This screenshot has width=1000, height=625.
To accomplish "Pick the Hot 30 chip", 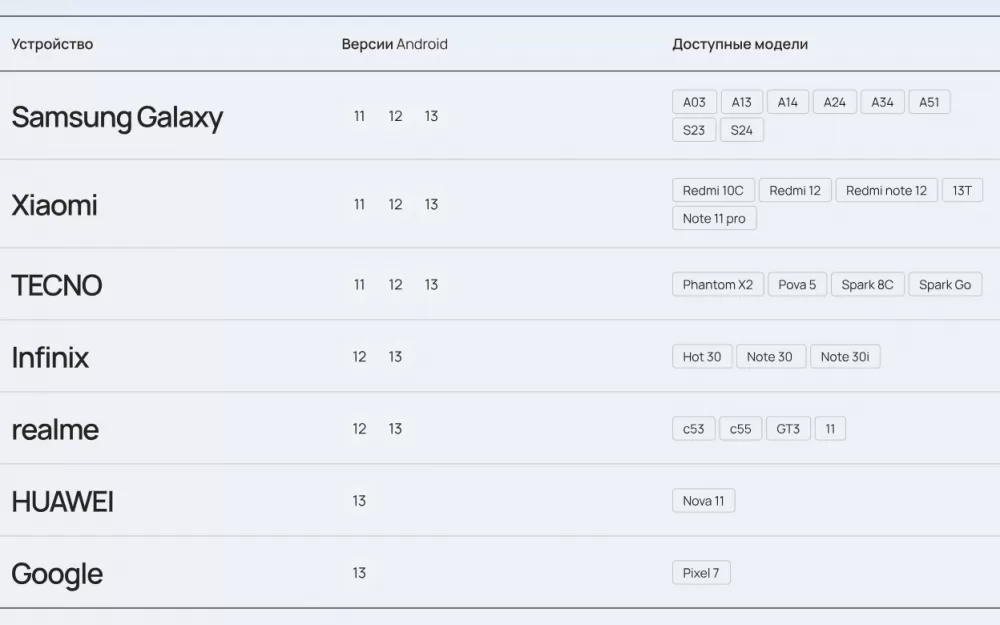I will (x=702, y=357).
